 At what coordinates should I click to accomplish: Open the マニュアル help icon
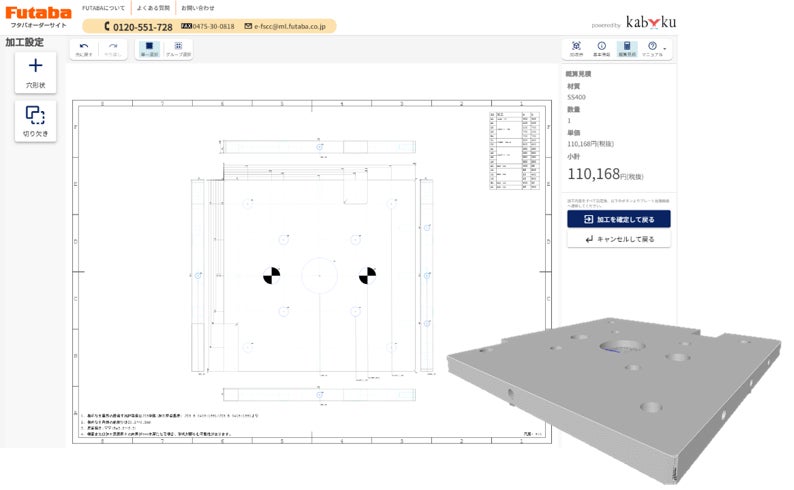pyautogui.click(x=652, y=48)
